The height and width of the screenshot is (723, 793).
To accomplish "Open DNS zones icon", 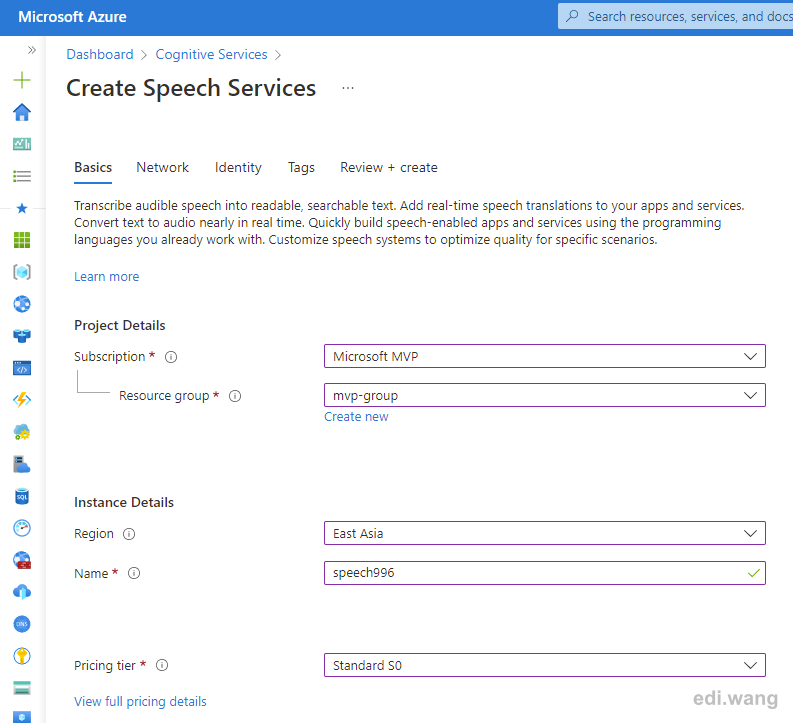I will pos(22,624).
